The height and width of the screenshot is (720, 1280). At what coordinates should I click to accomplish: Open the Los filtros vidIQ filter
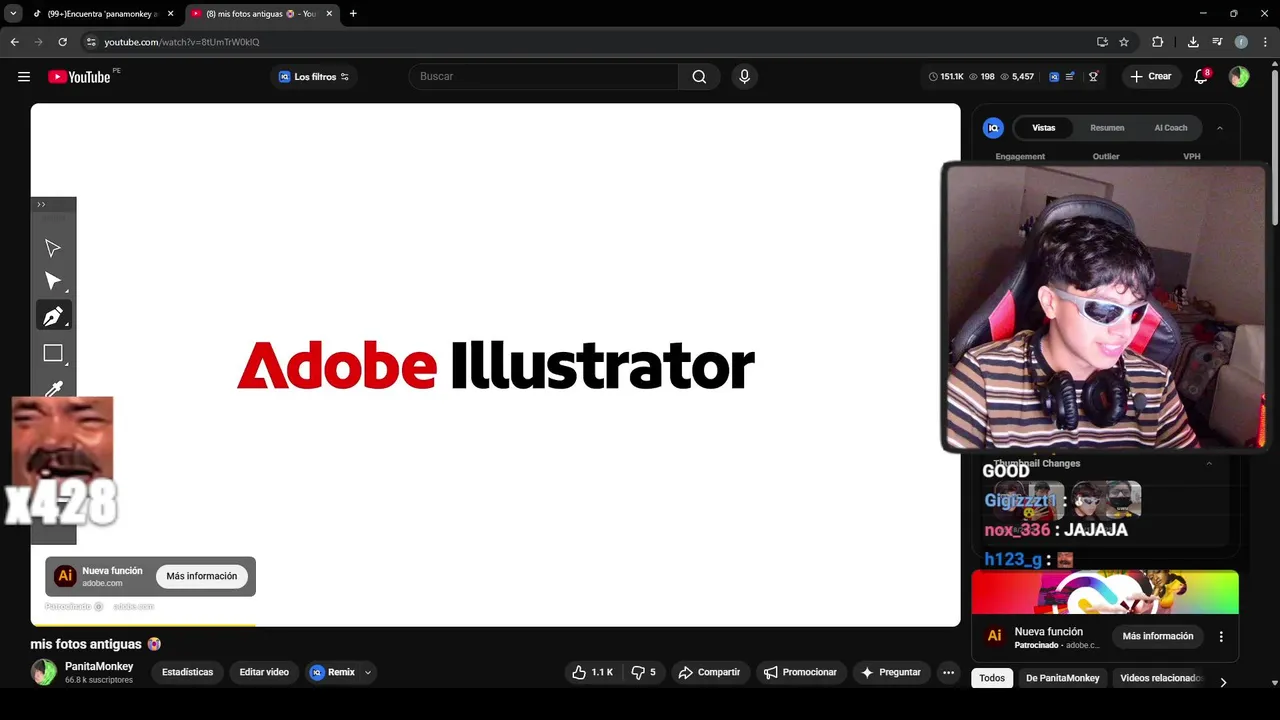[x=314, y=77]
